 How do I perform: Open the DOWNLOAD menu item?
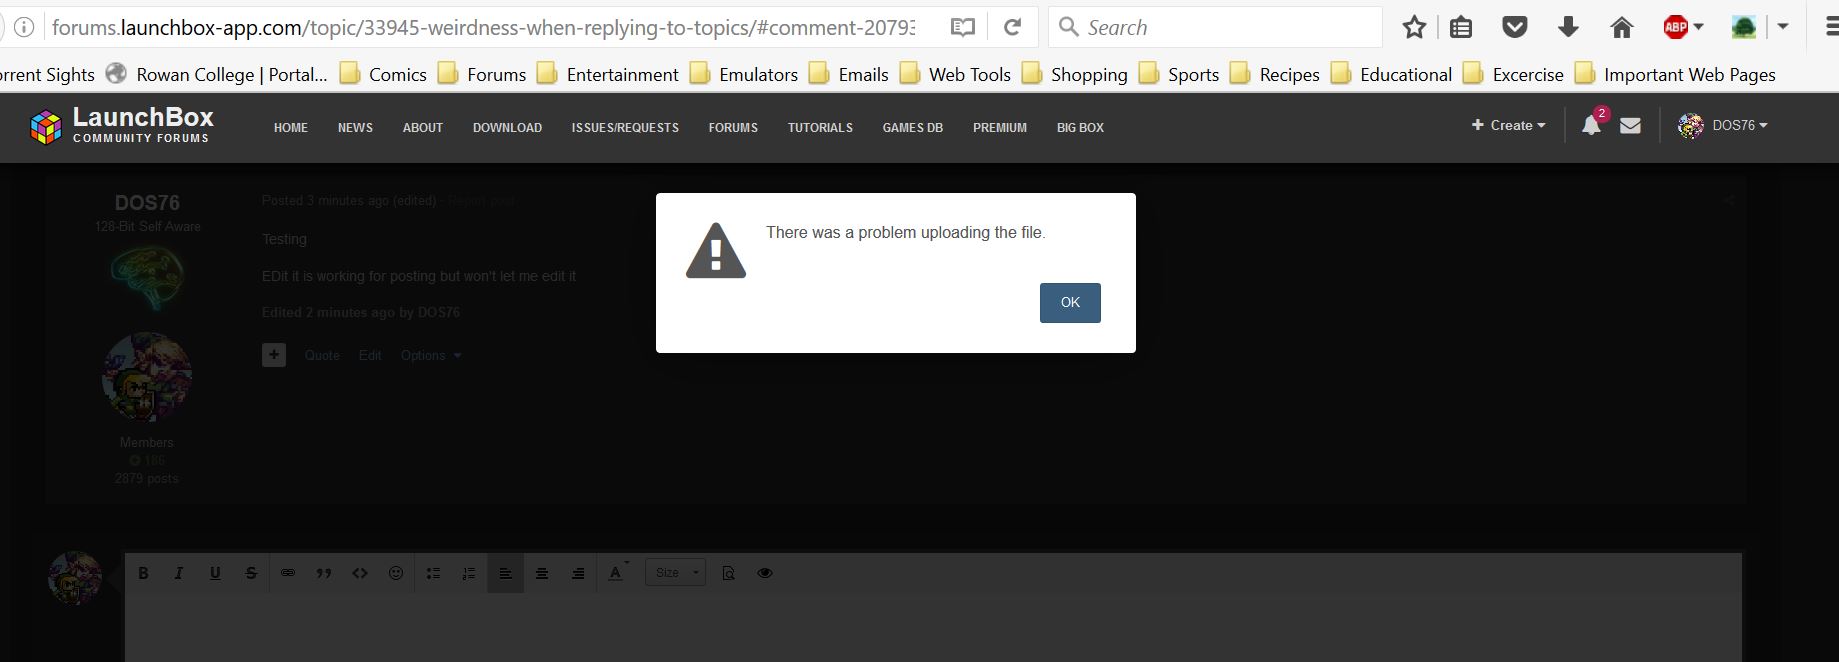click(507, 128)
